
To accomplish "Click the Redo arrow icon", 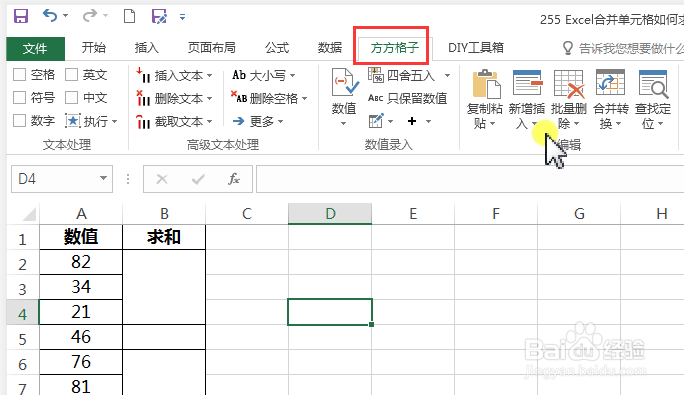I will pyautogui.click(x=89, y=16).
